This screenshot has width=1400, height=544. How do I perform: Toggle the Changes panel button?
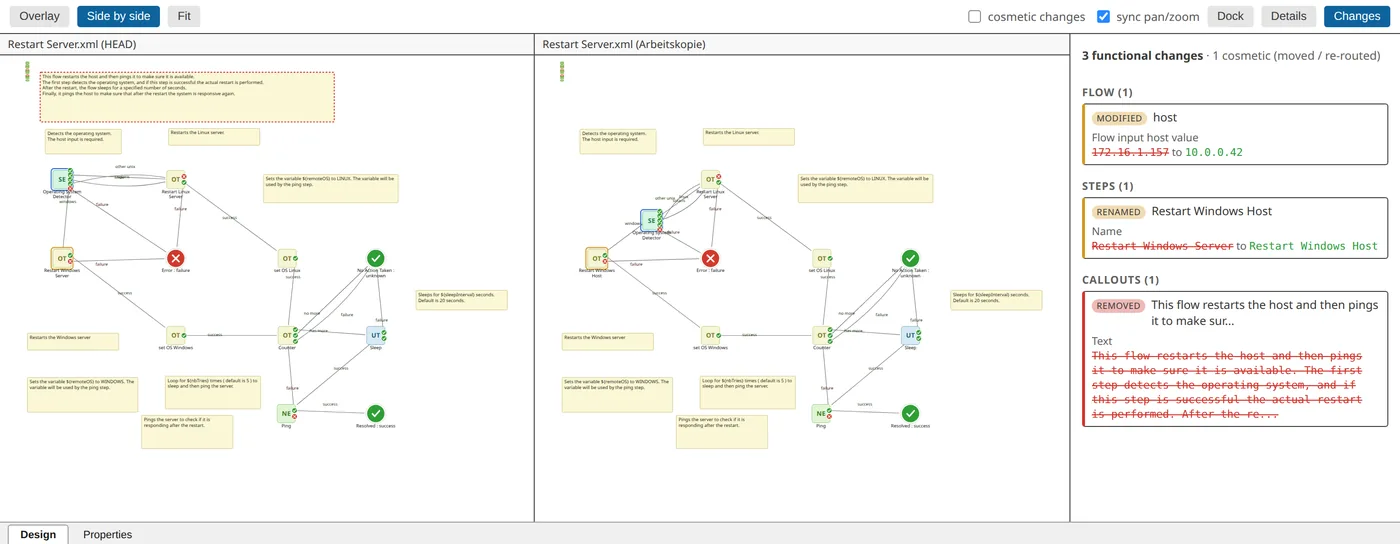point(1357,16)
